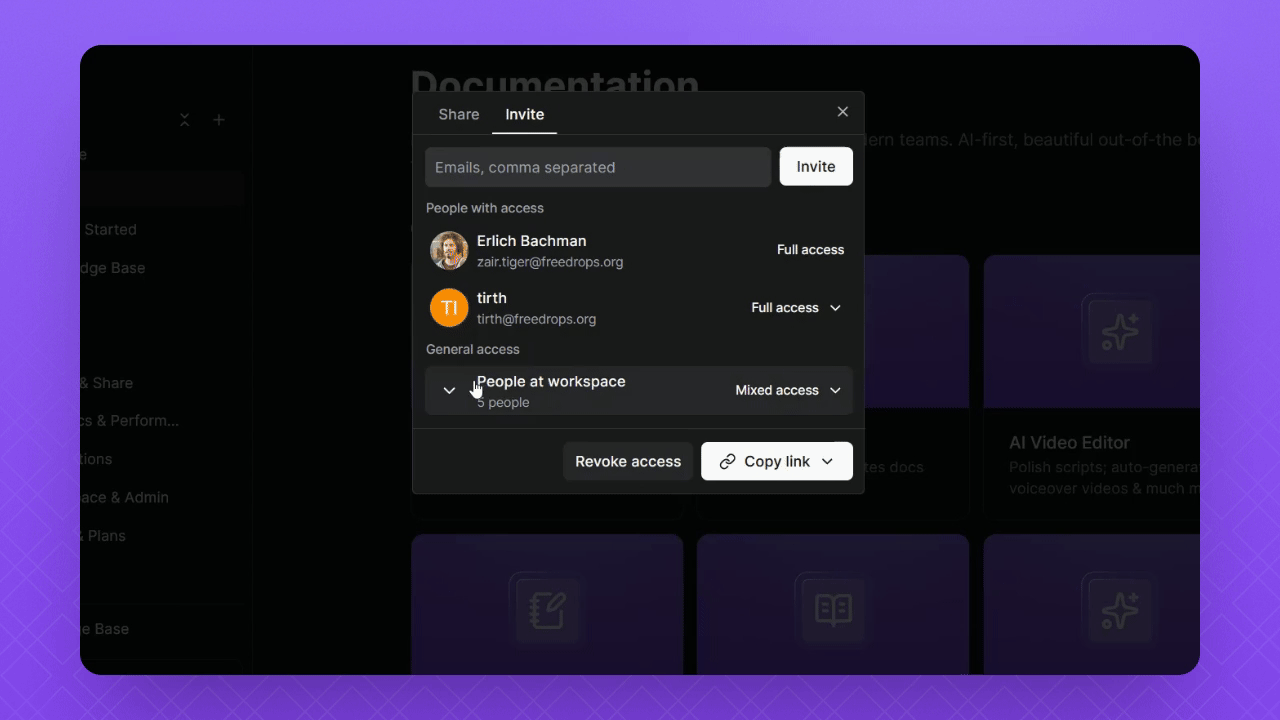This screenshot has width=1280, height=720.
Task: Close the share dialog with X icon
Action: pos(842,112)
